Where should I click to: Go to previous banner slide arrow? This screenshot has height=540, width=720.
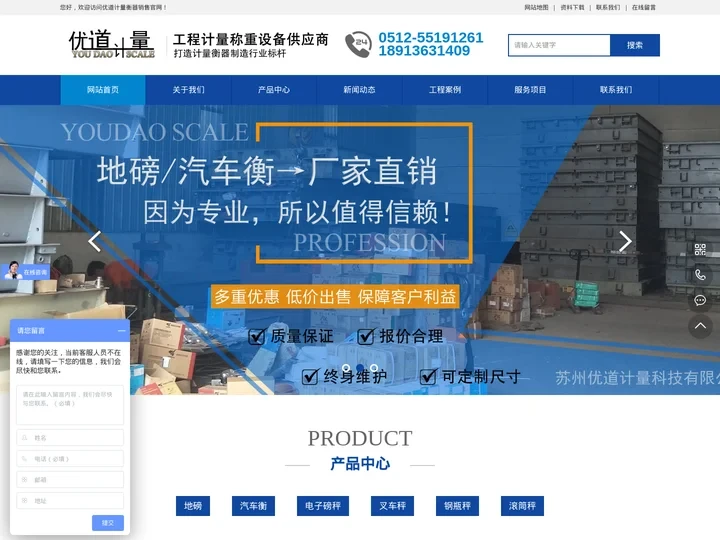coord(95,241)
